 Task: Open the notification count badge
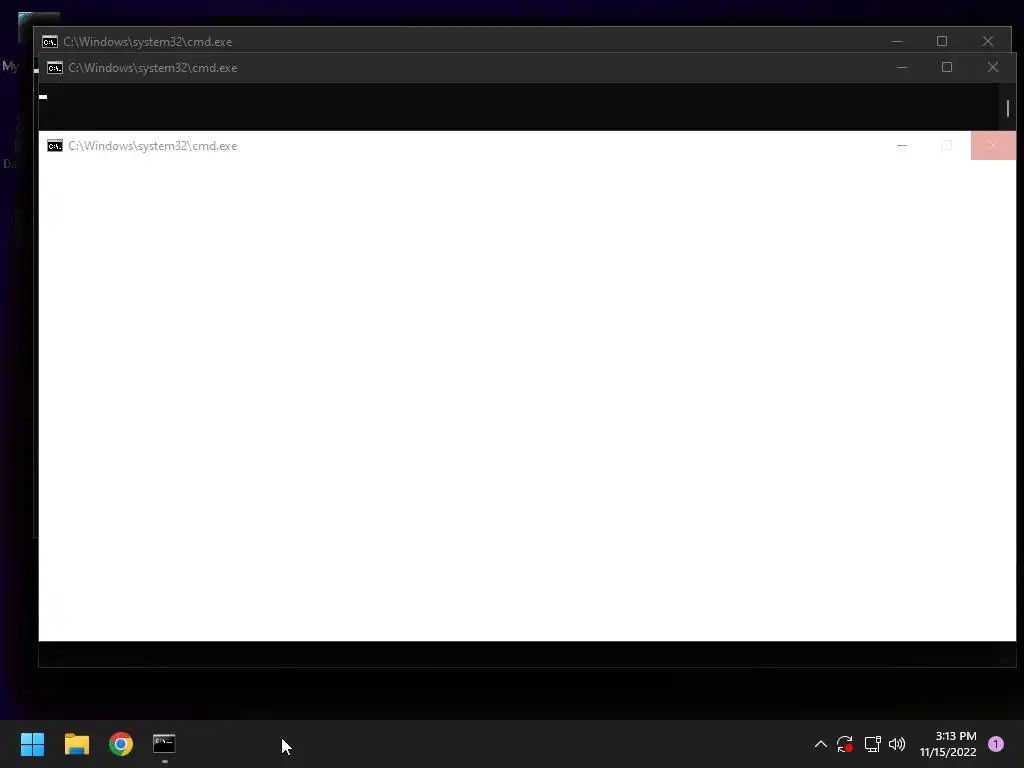click(996, 744)
